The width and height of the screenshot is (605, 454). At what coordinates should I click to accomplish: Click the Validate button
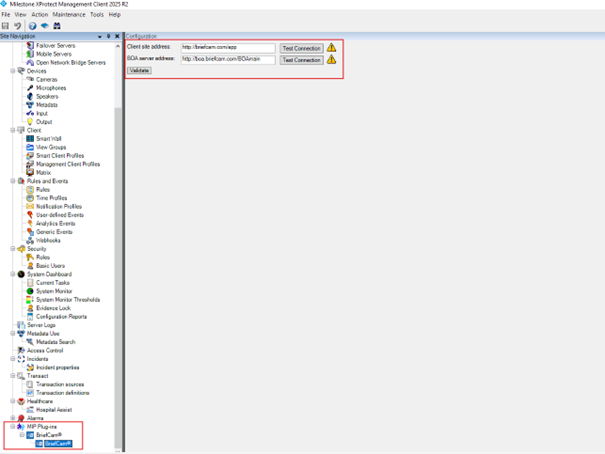[139, 71]
